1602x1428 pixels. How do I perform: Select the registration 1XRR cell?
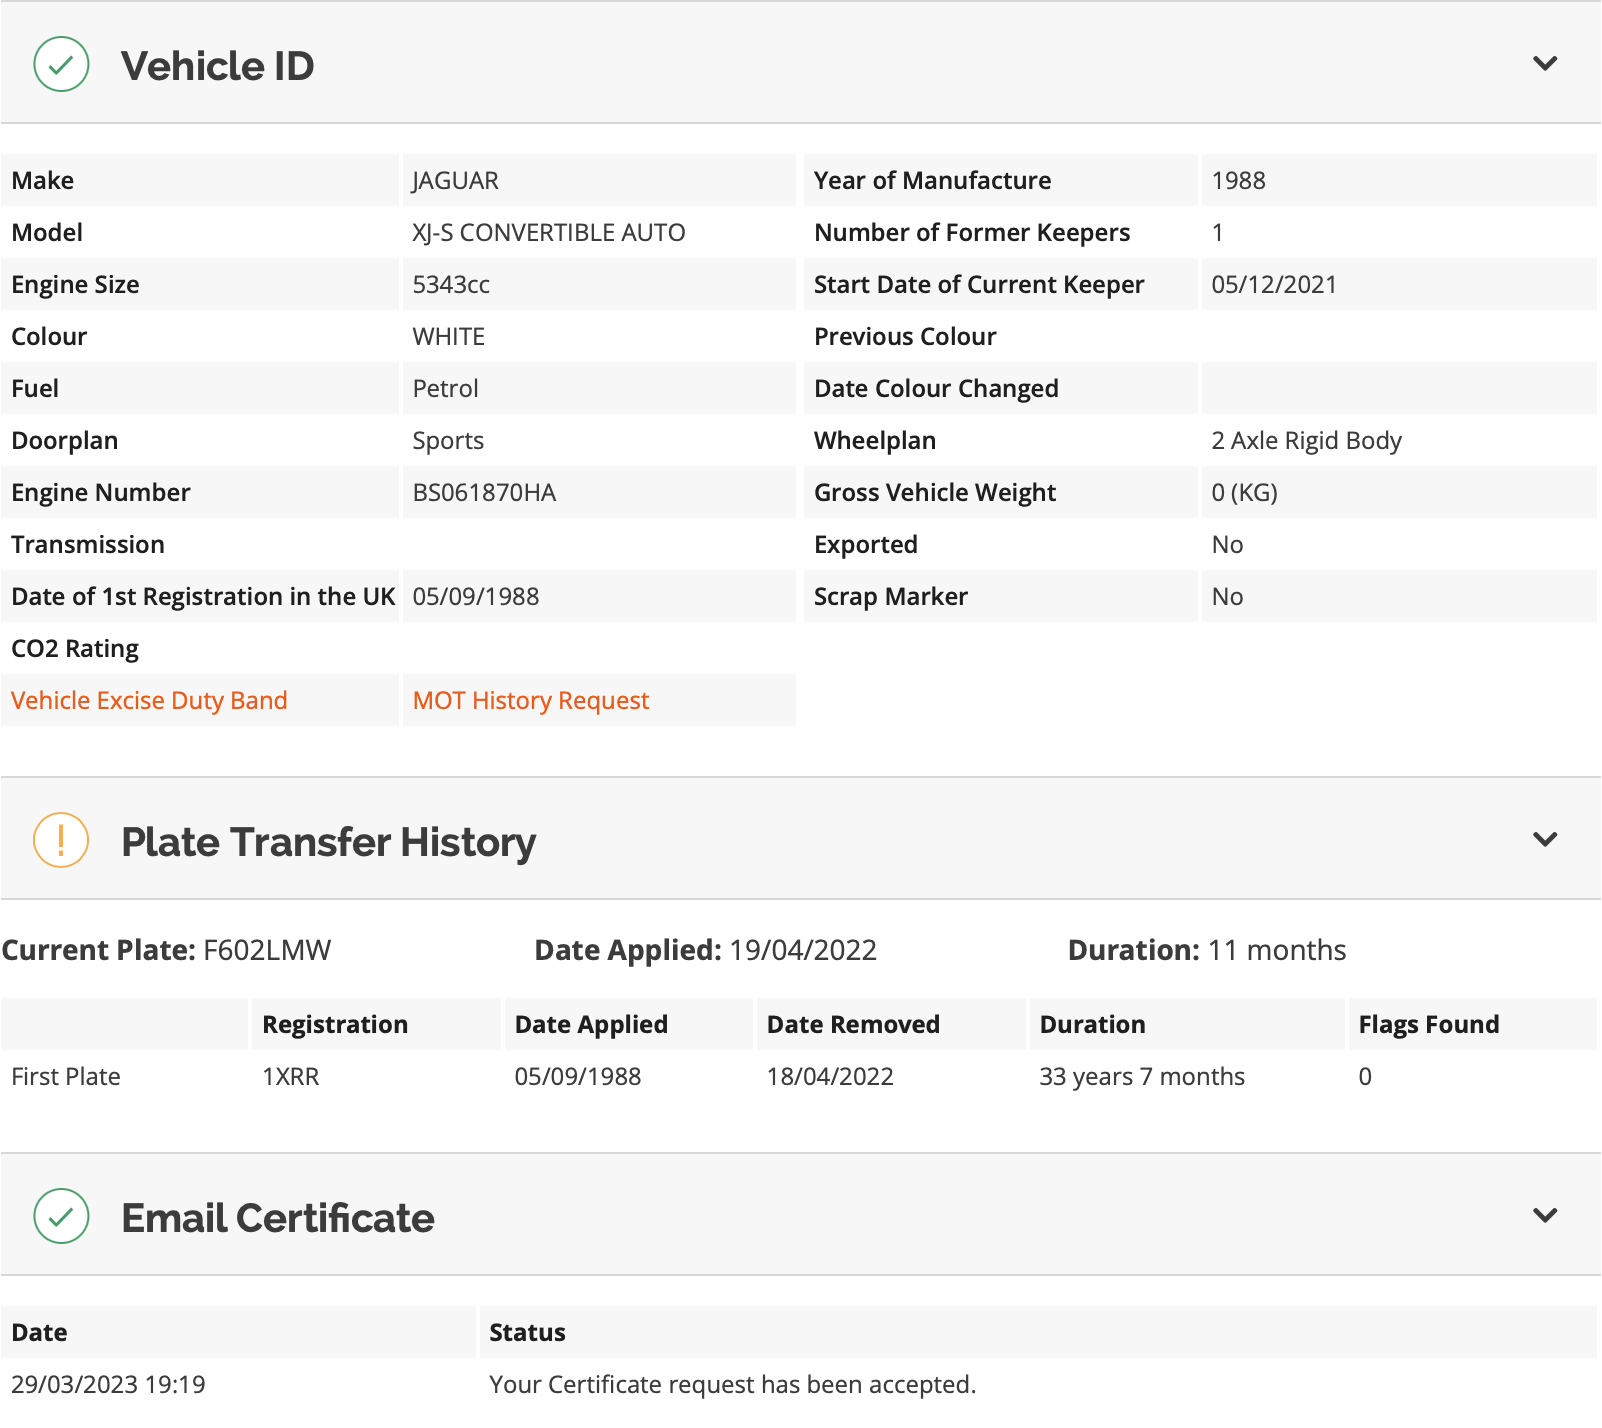(291, 1076)
